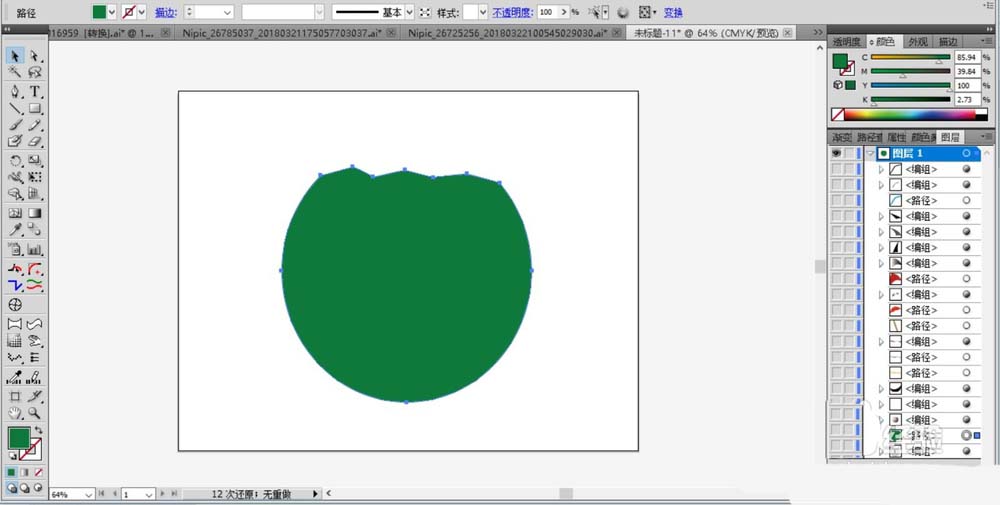Viewport: 1000px width, 505px height.
Task: Switch to the 渐变 panel tab
Action: 842,137
